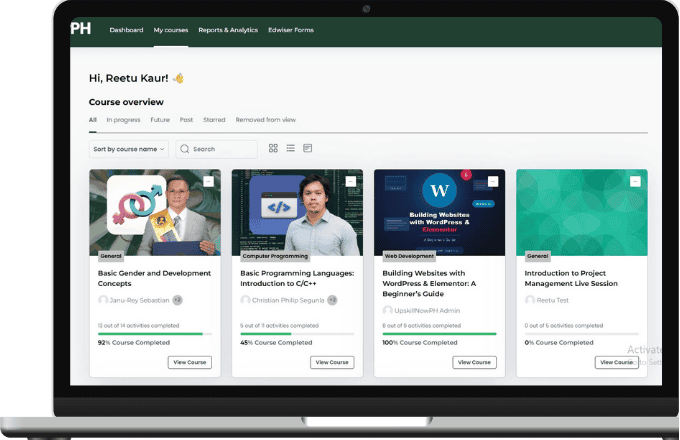View Course for Introduction to Project Management
680x440 pixels.
[x=617, y=362]
